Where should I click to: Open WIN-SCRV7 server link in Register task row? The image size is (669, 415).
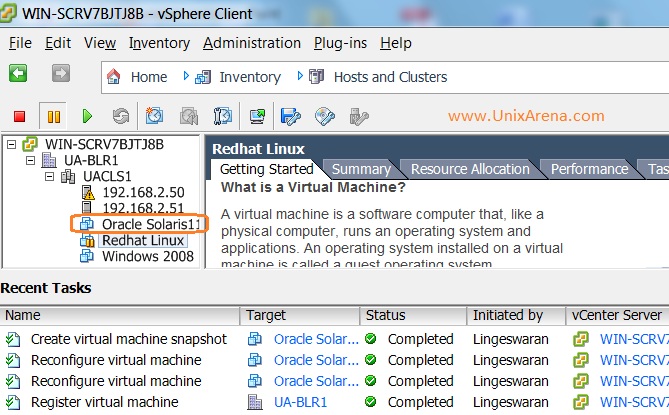coord(634,402)
